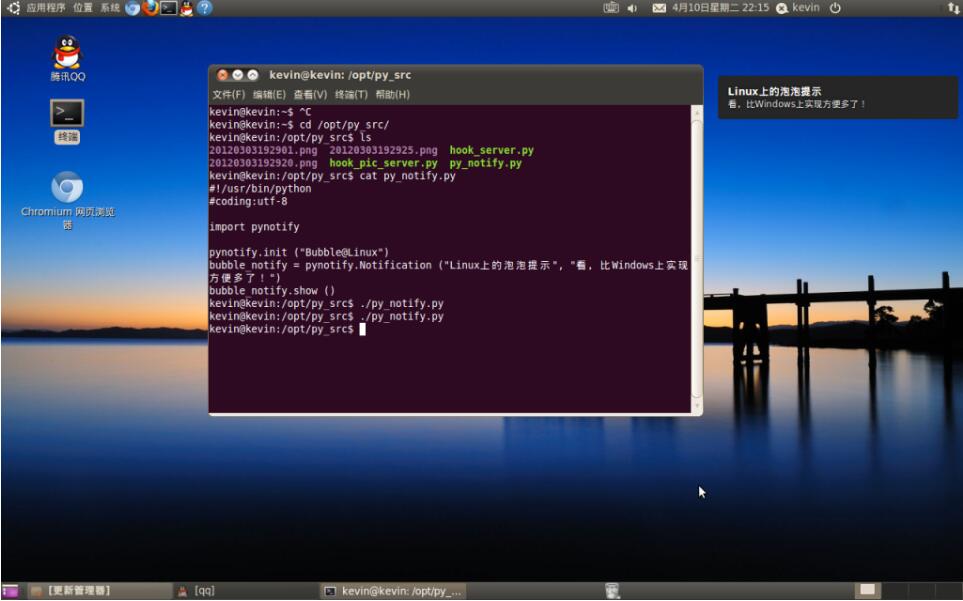Open terminal 终端(T) menu
The height and width of the screenshot is (601, 963).
pyautogui.click(x=351, y=95)
